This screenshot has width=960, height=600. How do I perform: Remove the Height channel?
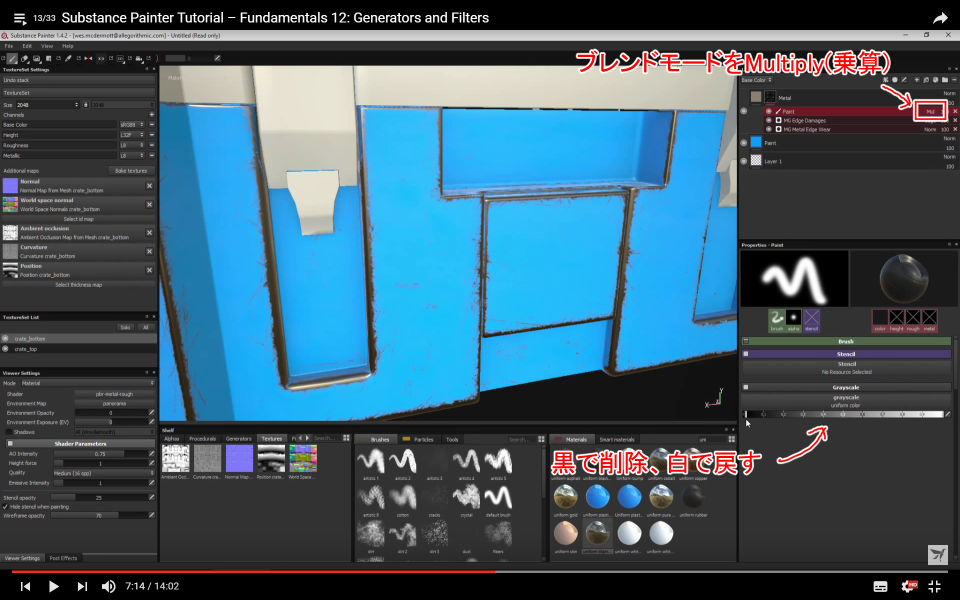pos(152,135)
